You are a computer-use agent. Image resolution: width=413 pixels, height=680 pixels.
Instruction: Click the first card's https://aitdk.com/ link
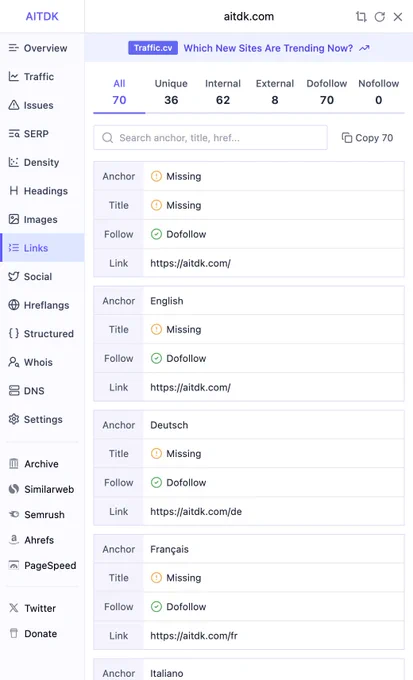[190, 263]
